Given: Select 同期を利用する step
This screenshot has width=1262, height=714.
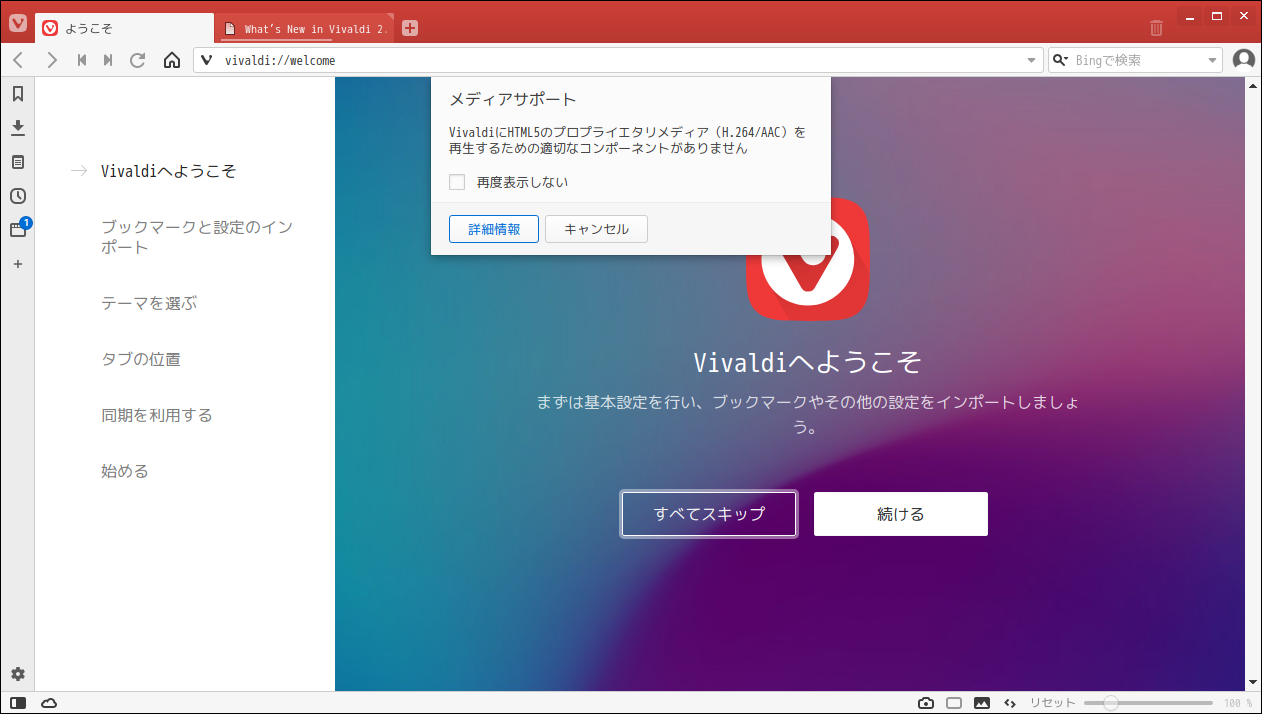Looking at the screenshot, I should 157,415.
